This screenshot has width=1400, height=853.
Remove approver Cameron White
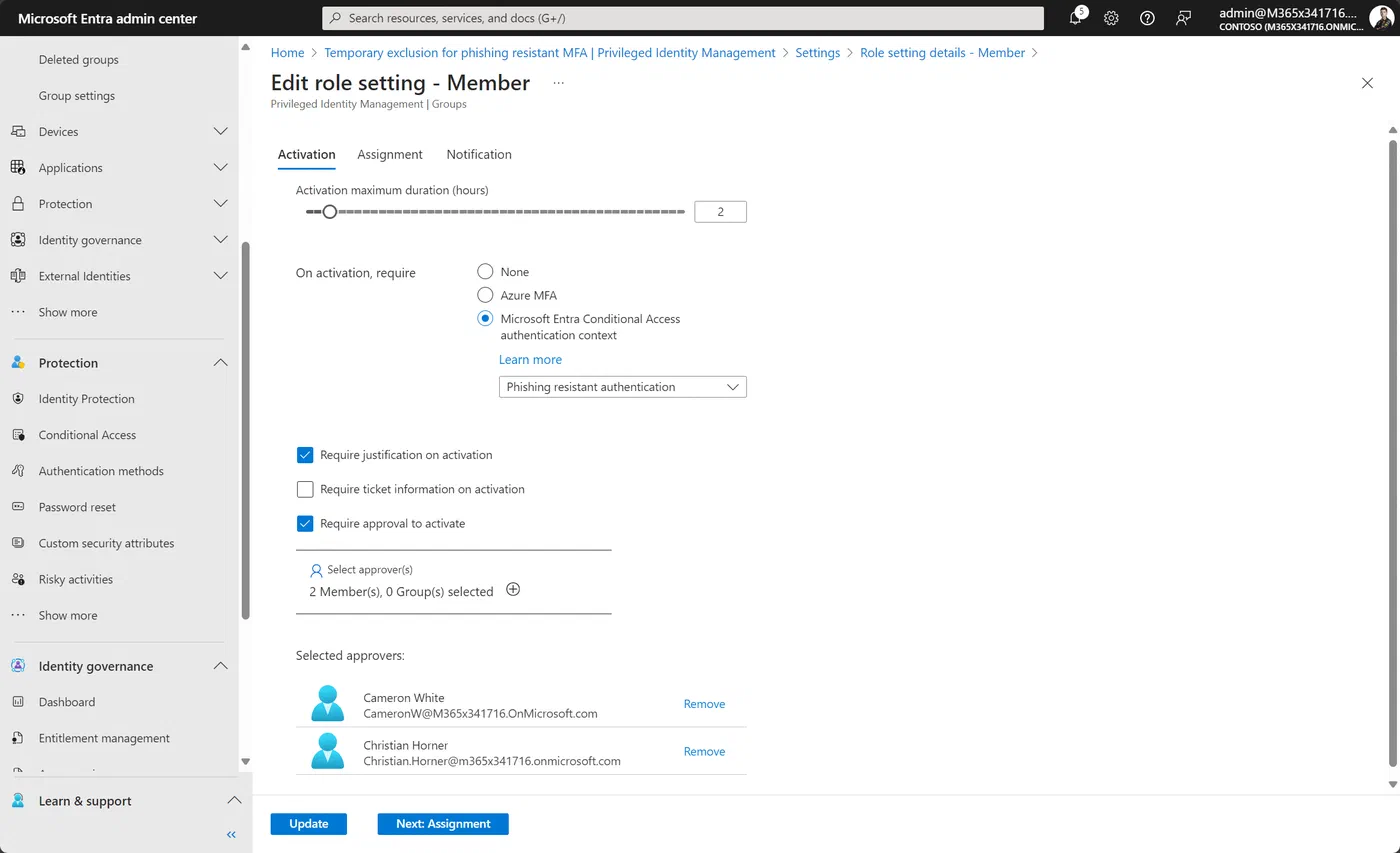tap(704, 704)
